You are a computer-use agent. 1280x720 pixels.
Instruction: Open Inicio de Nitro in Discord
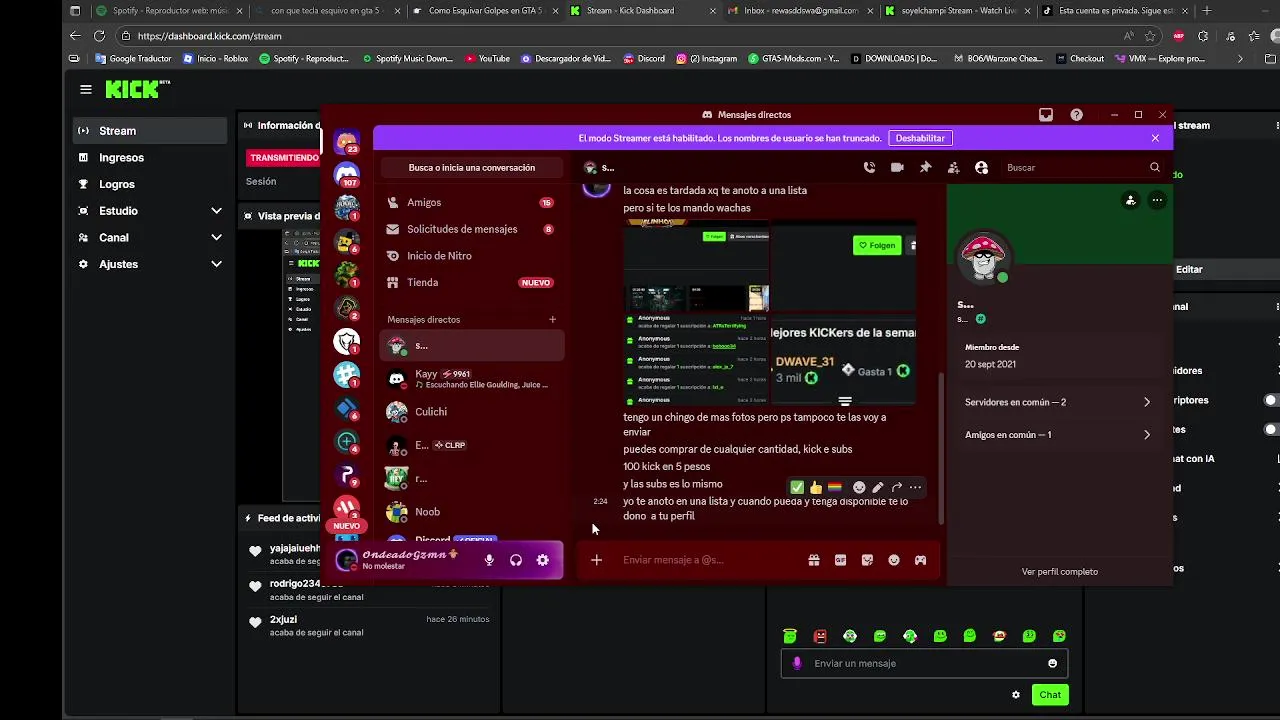pos(472,256)
